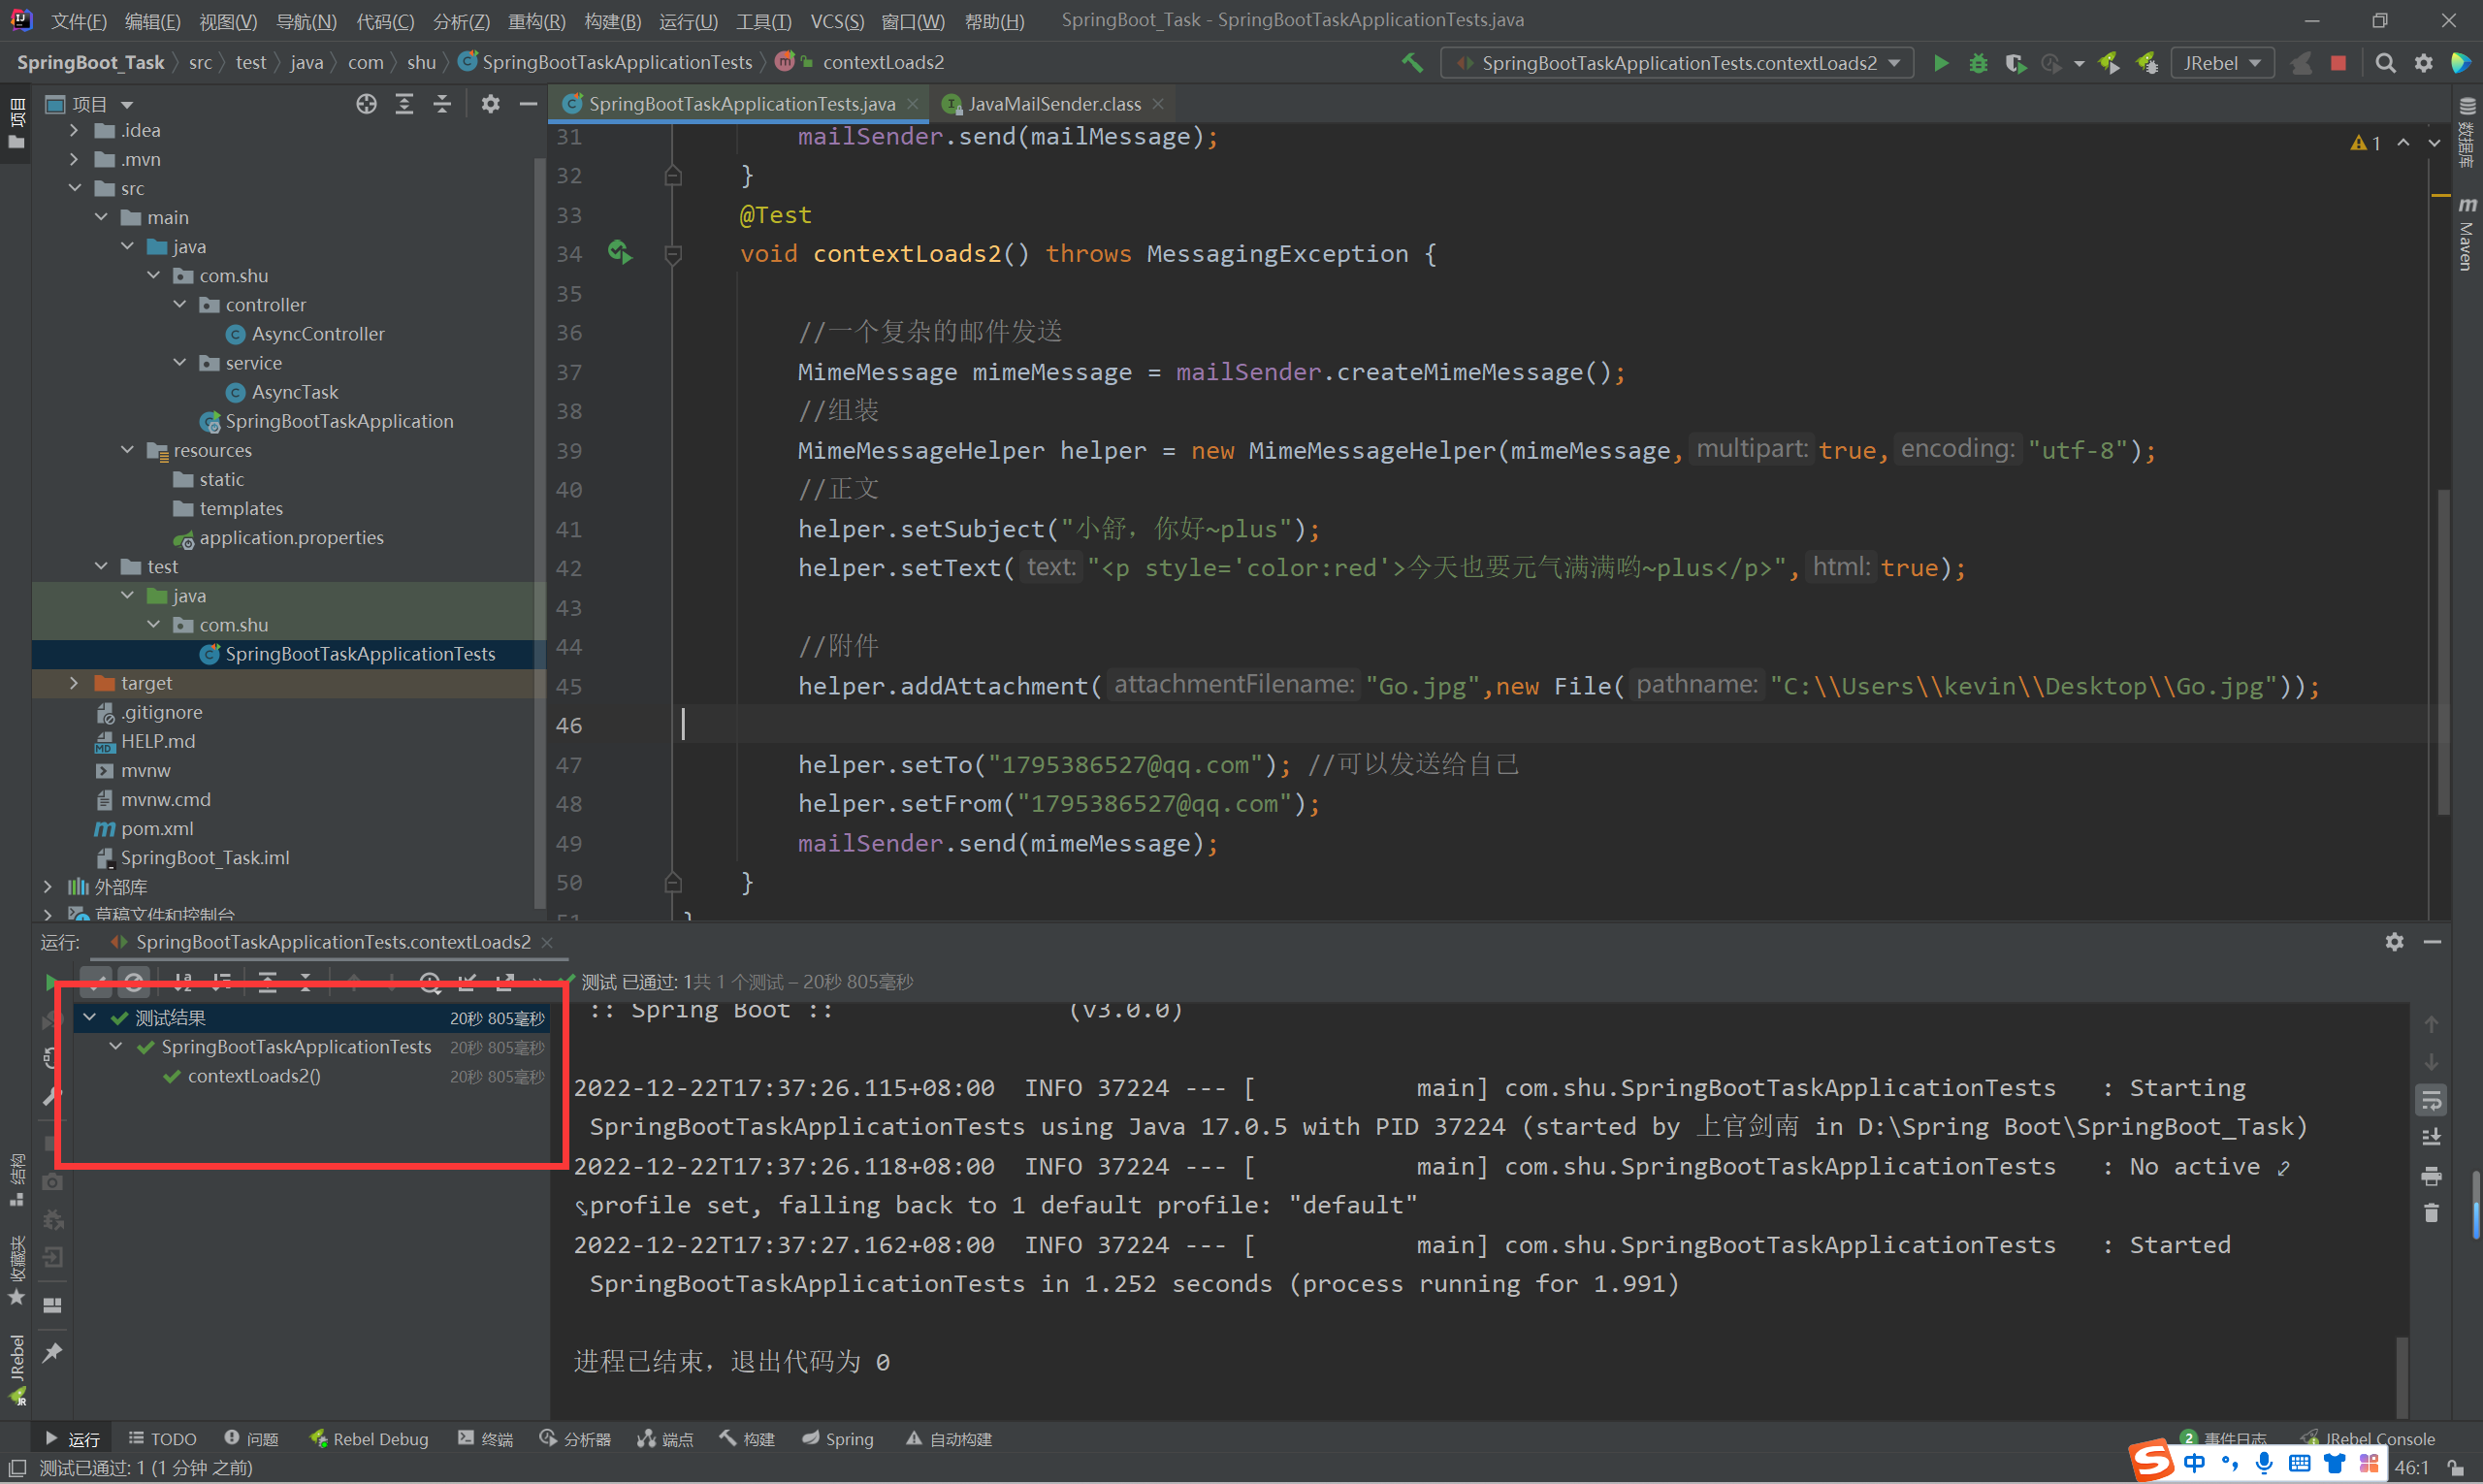Toggle show passed tests checkmark button
2483x1484 pixels.
tap(96, 982)
